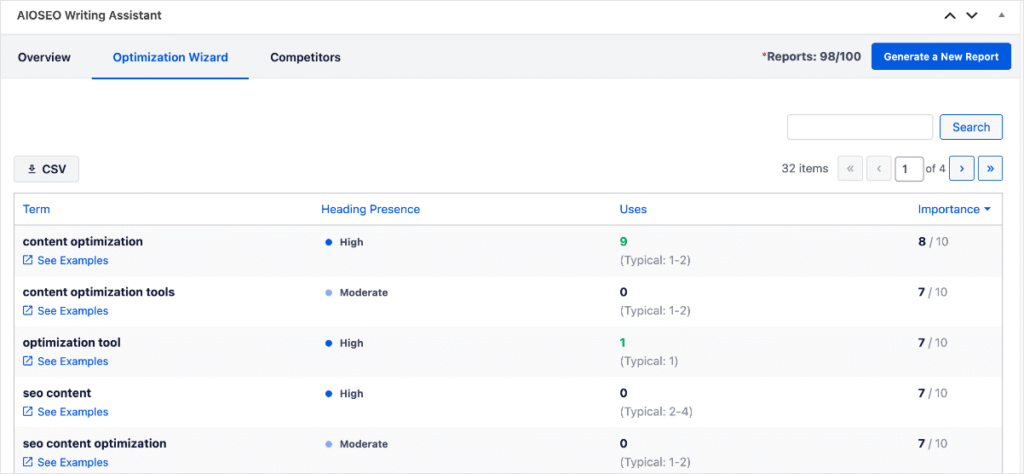Click the Reports: 98/100 counter

click(x=811, y=57)
